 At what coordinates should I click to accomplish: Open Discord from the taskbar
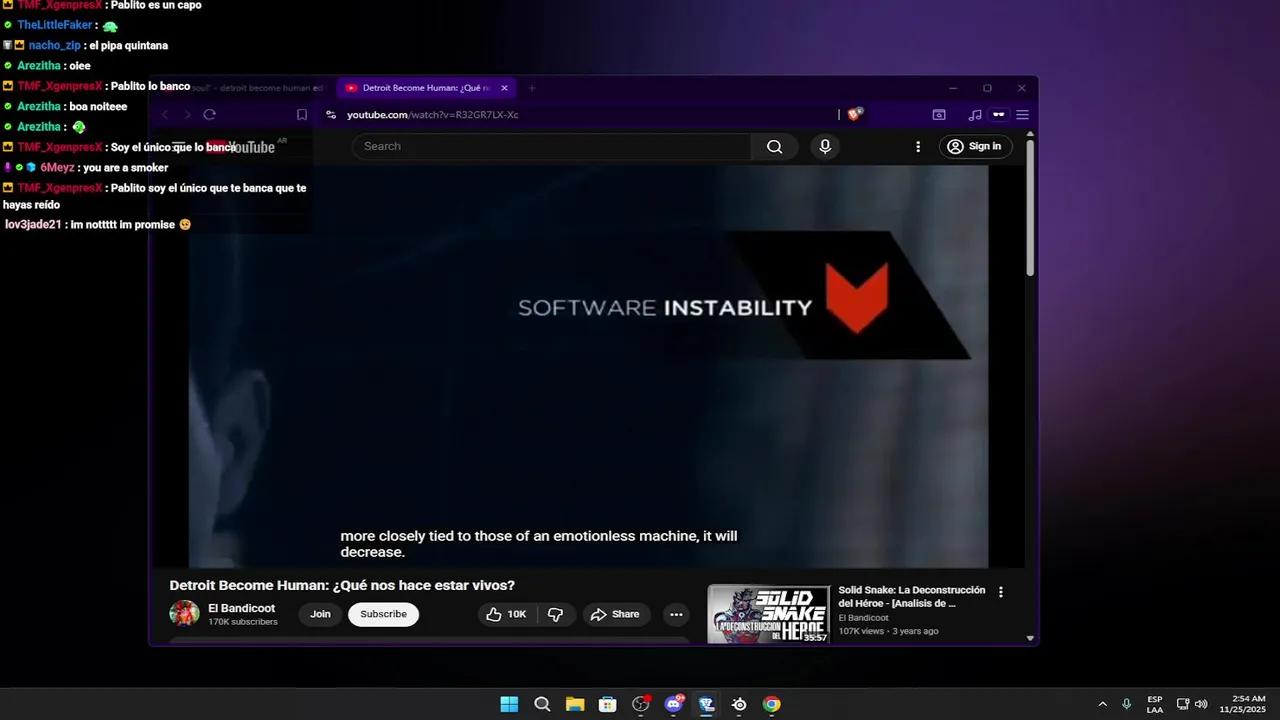[x=673, y=704]
